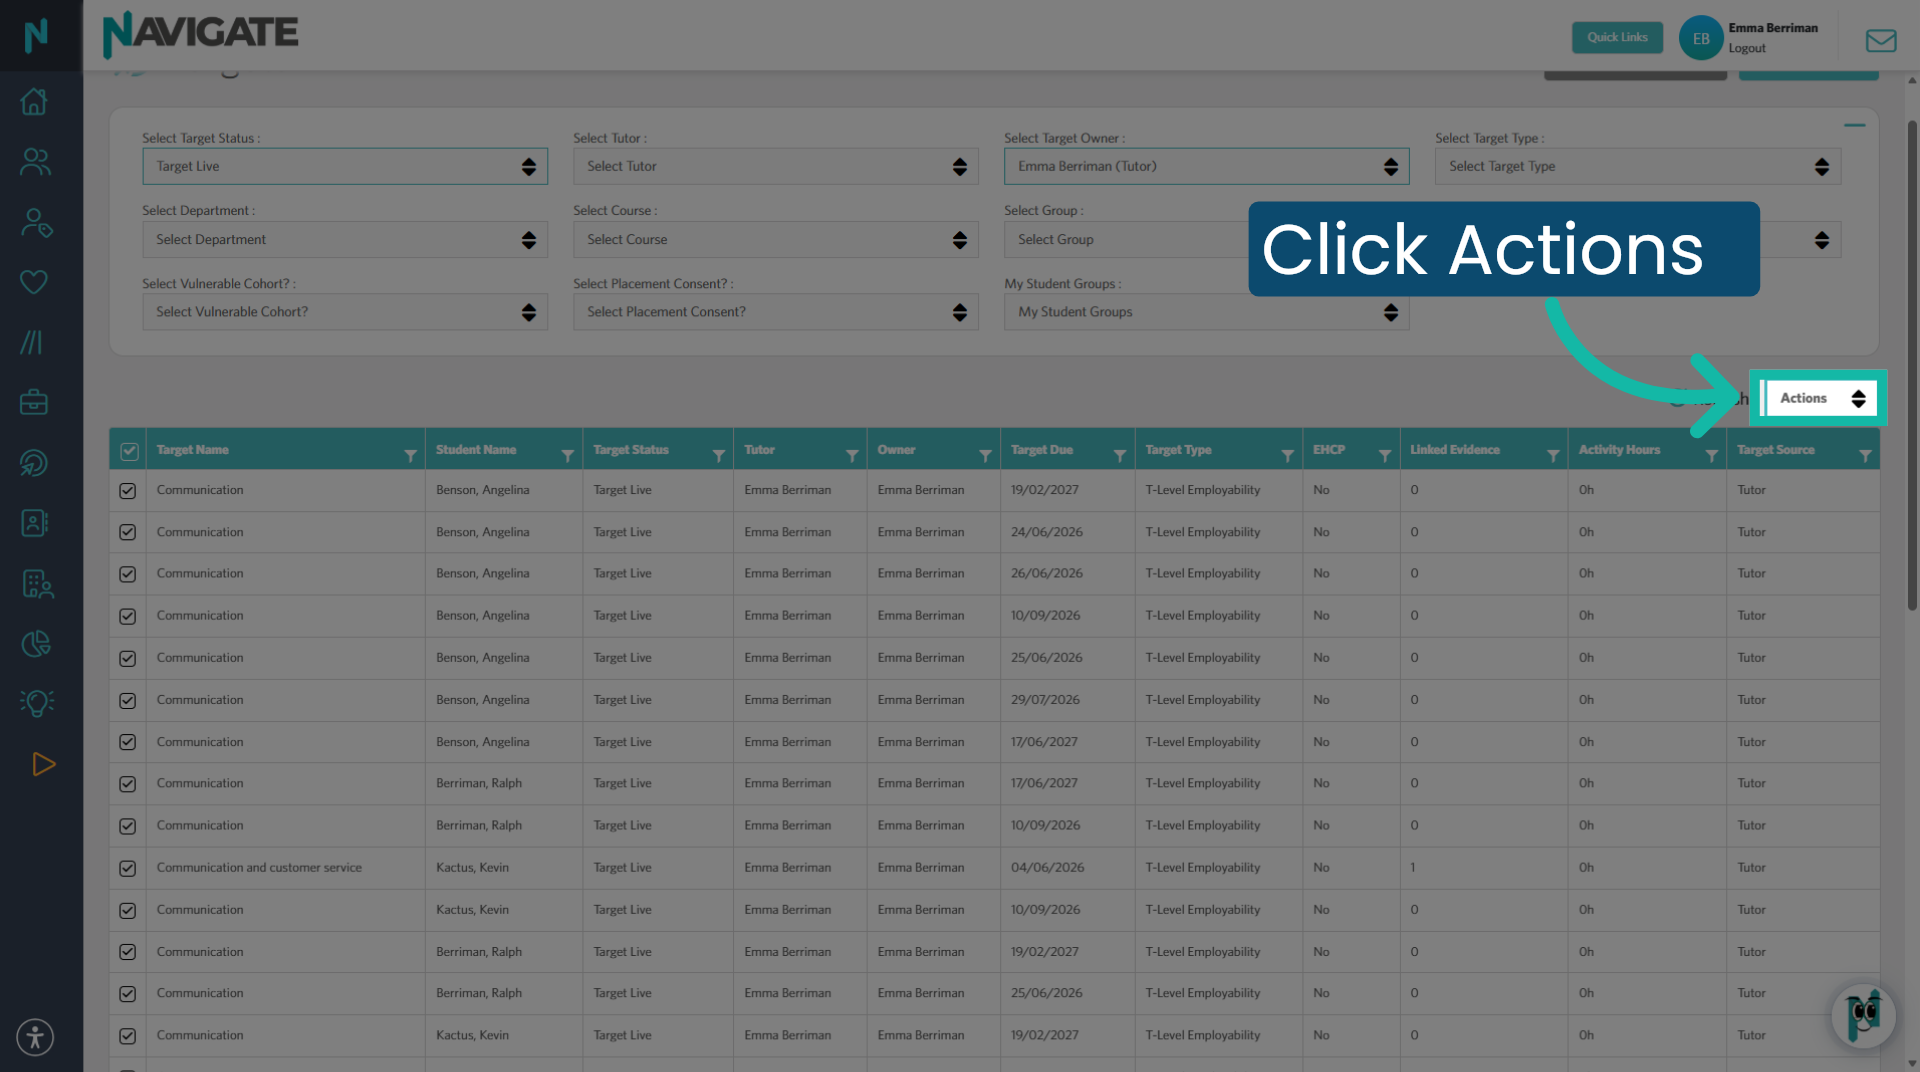The height and width of the screenshot is (1072, 1920).
Task: Click the EB user avatar
Action: point(1701,38)
